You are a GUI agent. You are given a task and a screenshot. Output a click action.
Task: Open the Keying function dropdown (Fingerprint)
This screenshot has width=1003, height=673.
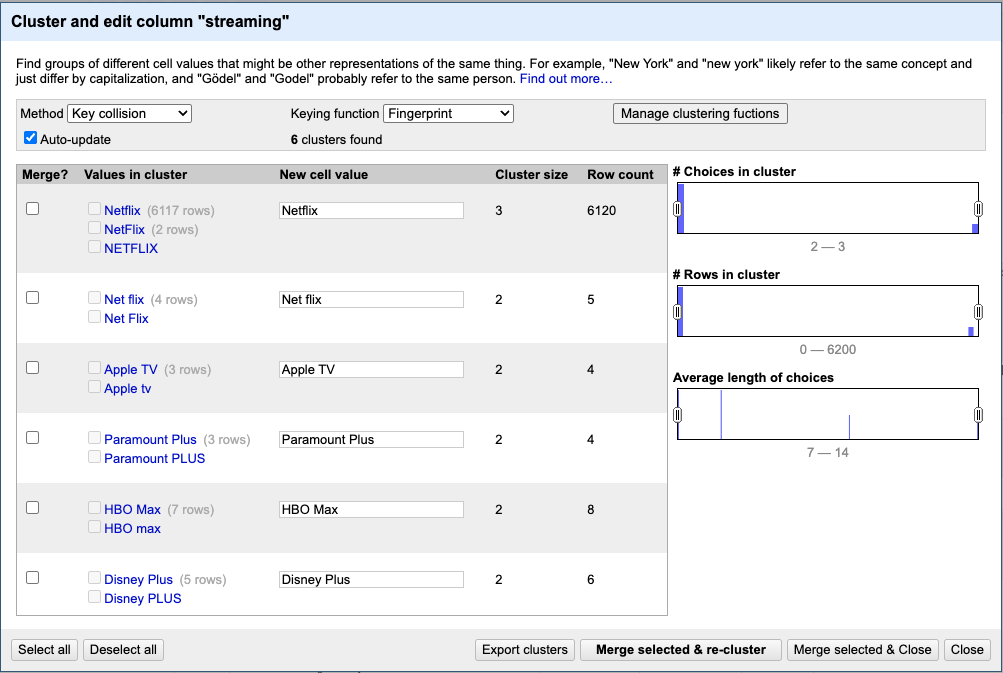pyautogui.click(x=448, y=113)
